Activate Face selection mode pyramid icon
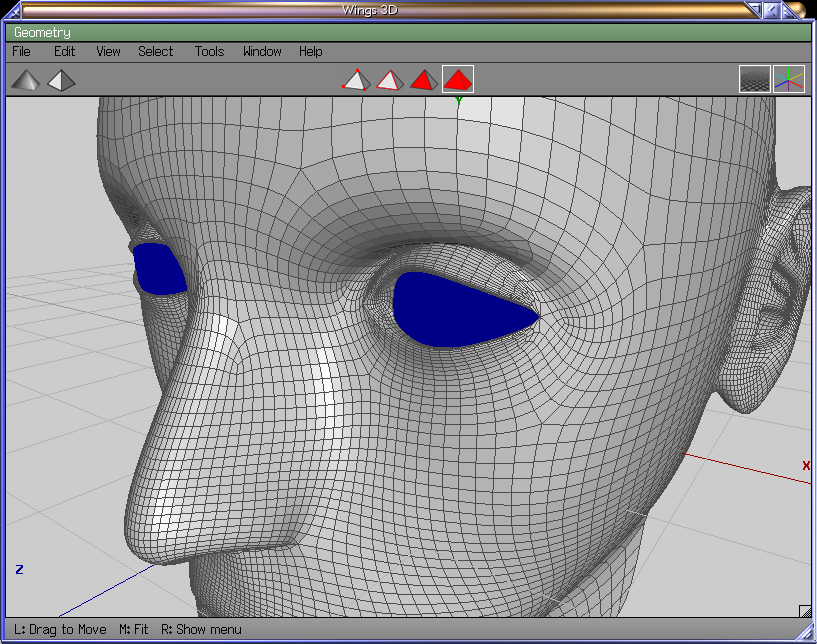This screenshot has height=644, width=817. pyautogui.click(x=423, y=79)
